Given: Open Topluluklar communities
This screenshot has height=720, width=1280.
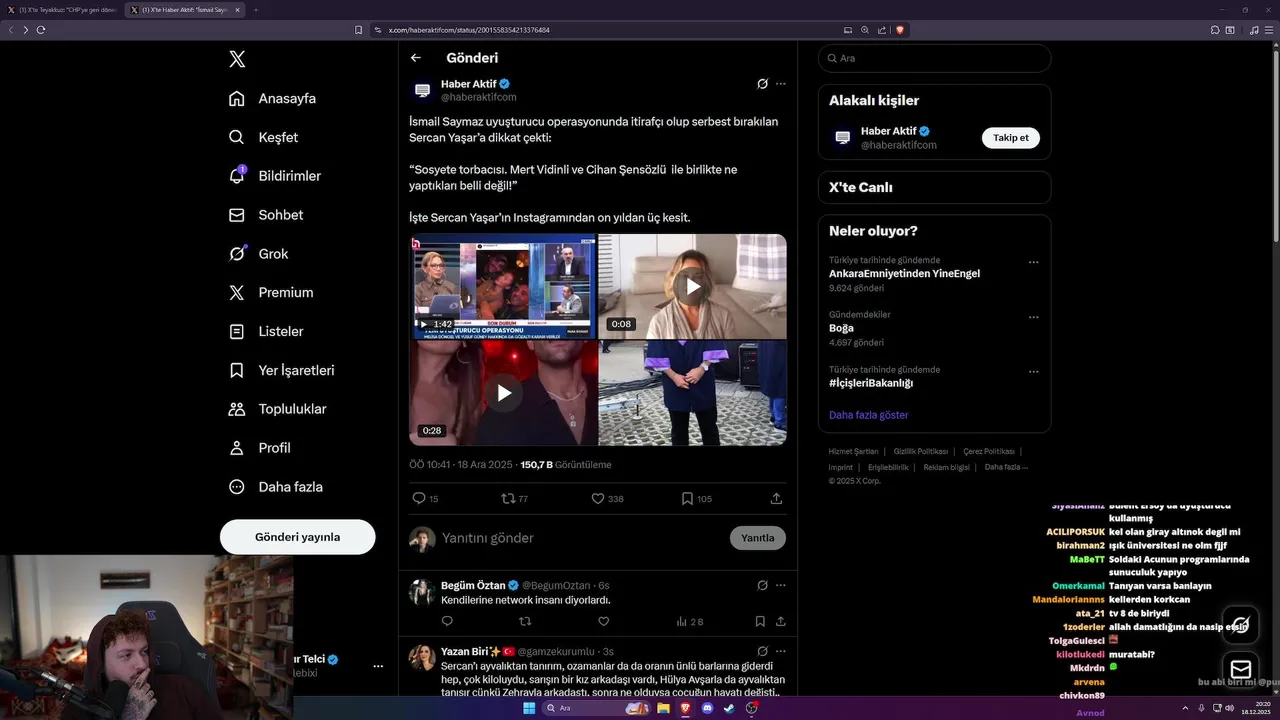Looking at the screenshot, I should [x=278, y=409].
